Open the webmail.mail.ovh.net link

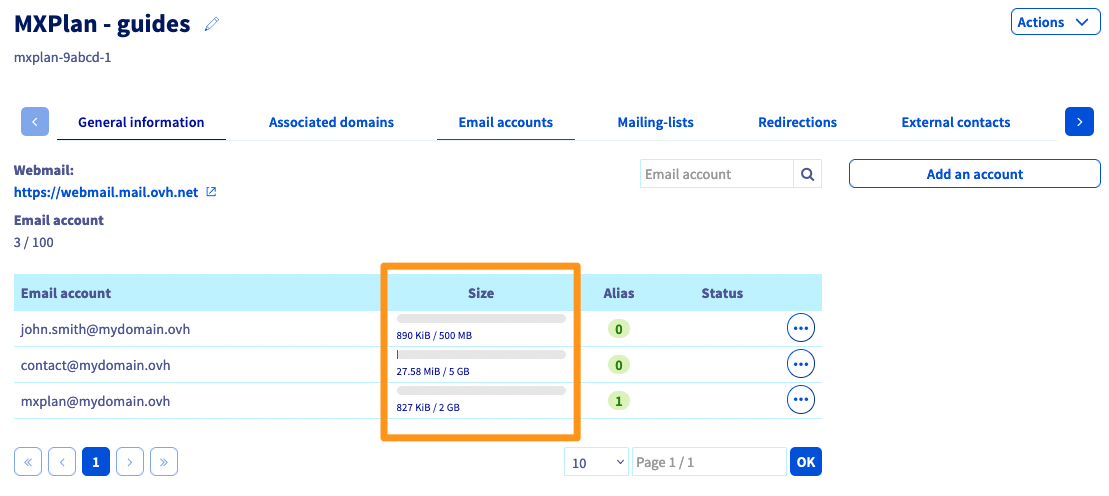(107, 191)
